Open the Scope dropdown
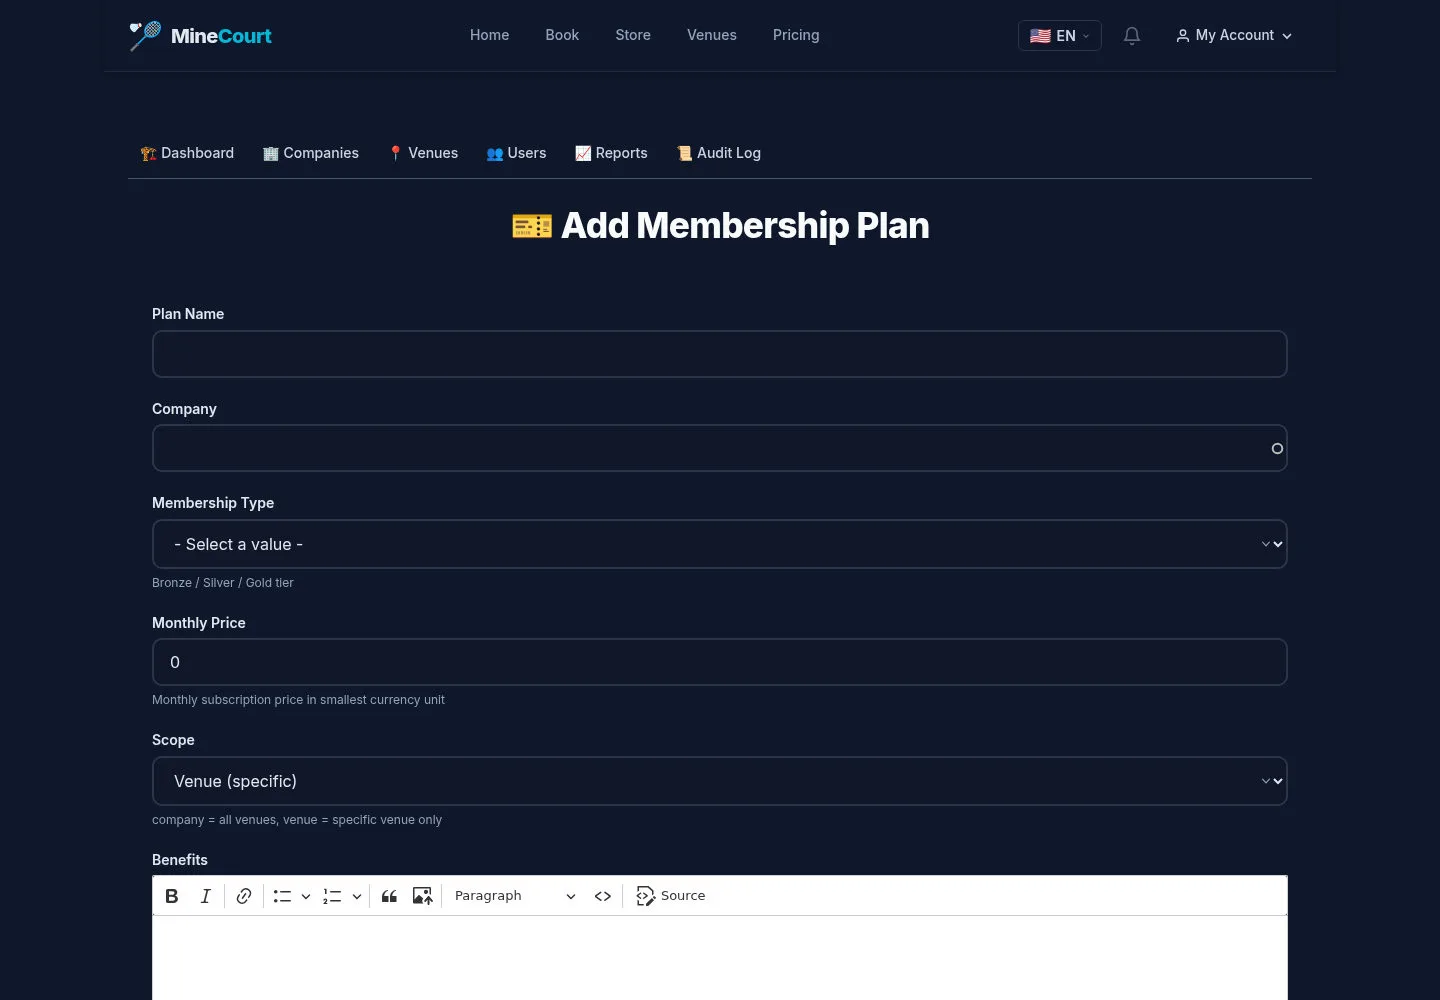The image size is (1440, 1000). (x=720, y=781)
